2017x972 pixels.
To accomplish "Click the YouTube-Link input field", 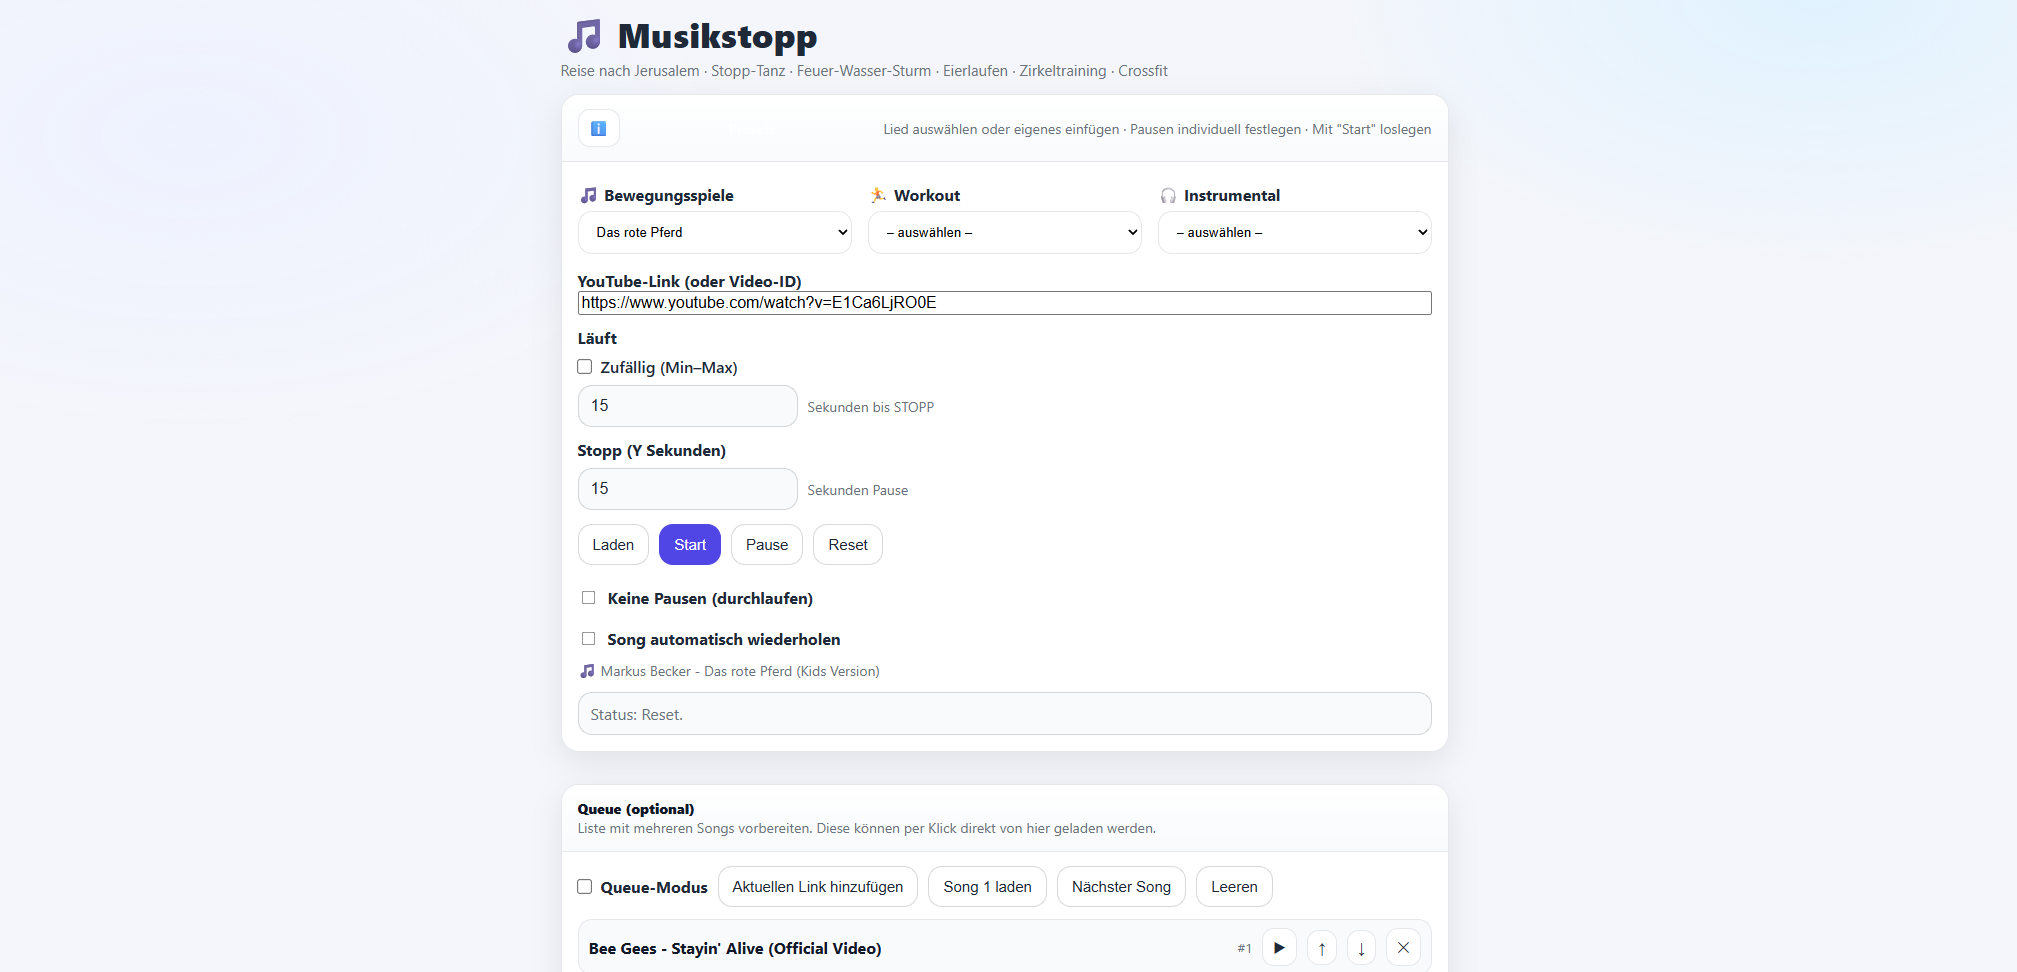I will click(1004, 303).
